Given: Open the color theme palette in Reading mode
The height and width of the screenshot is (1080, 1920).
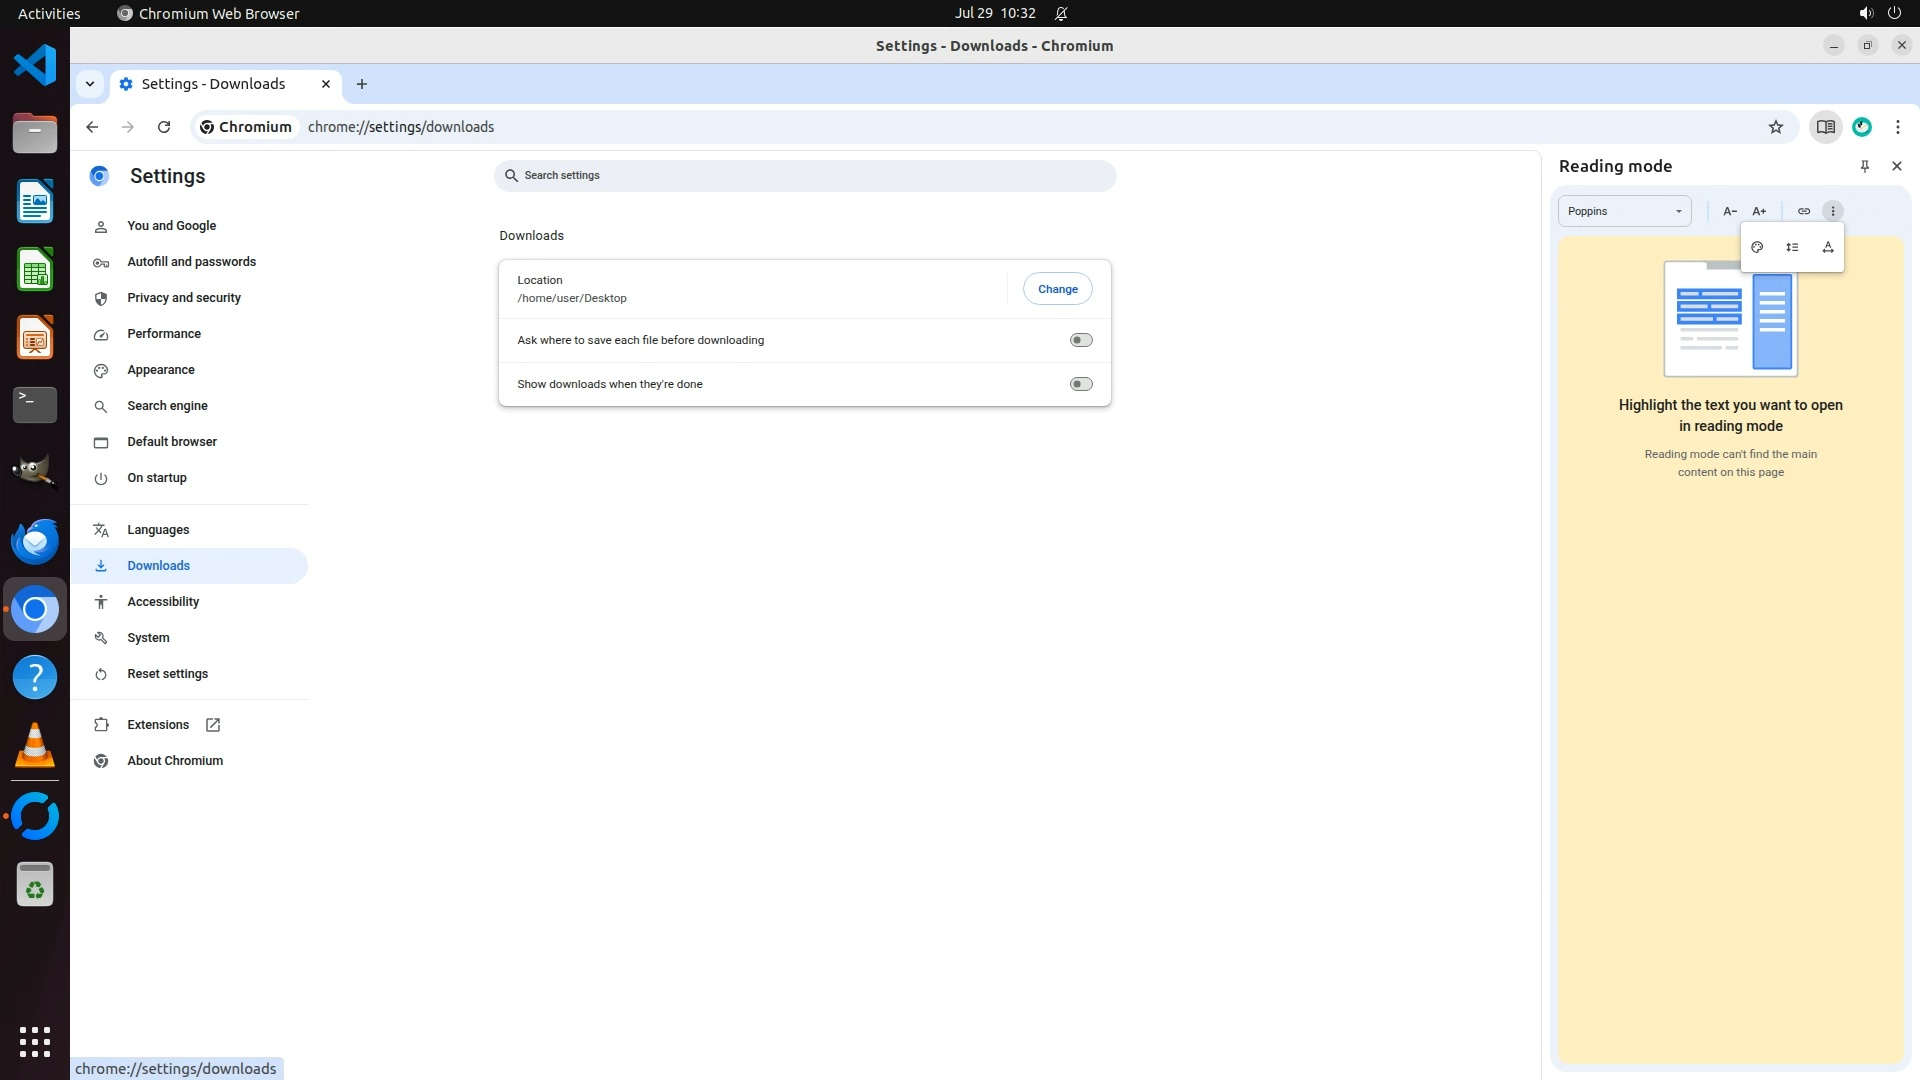Looking at the screenshot, I should pyautogui.click(x=1757, y=247).
